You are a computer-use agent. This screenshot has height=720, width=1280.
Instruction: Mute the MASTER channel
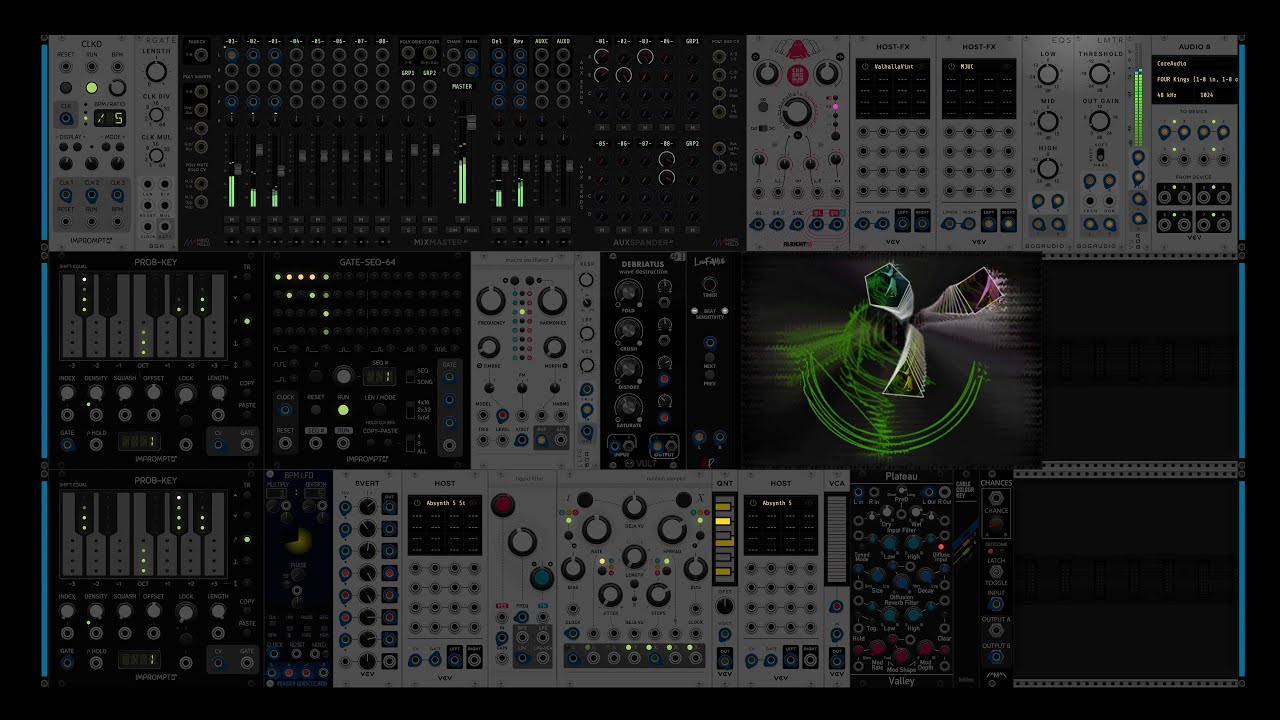462,219
